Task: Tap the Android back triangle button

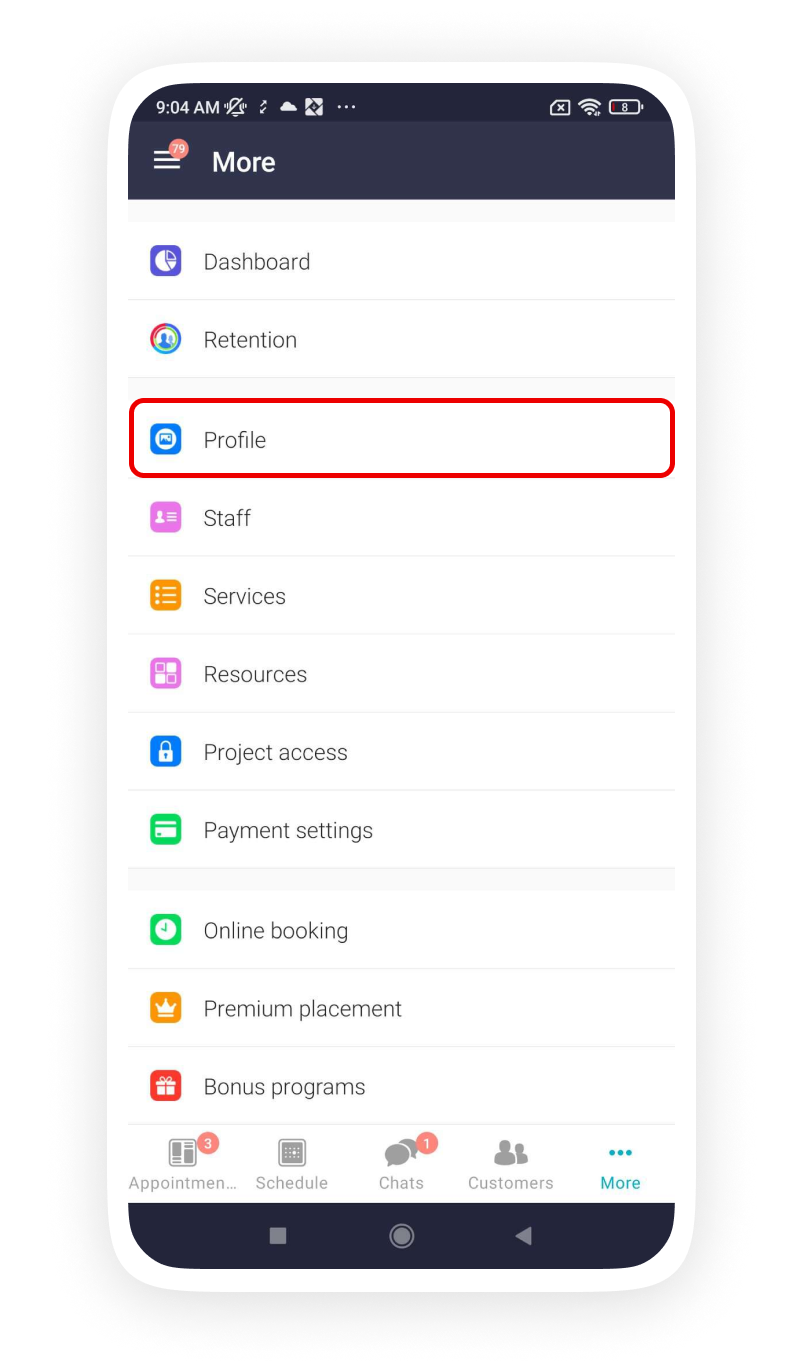Action: point(523,1236)
